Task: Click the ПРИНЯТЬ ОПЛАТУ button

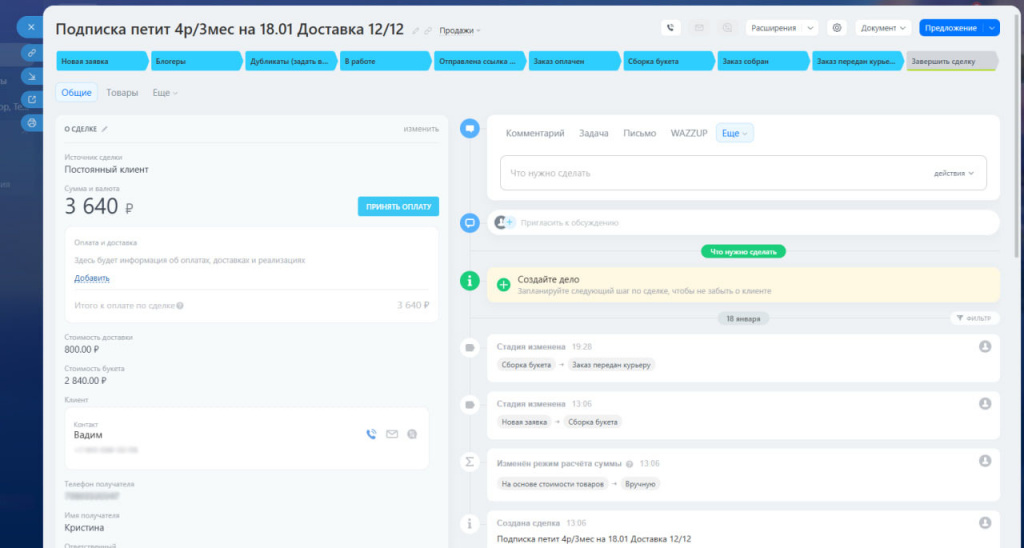Action: point(398,206)
